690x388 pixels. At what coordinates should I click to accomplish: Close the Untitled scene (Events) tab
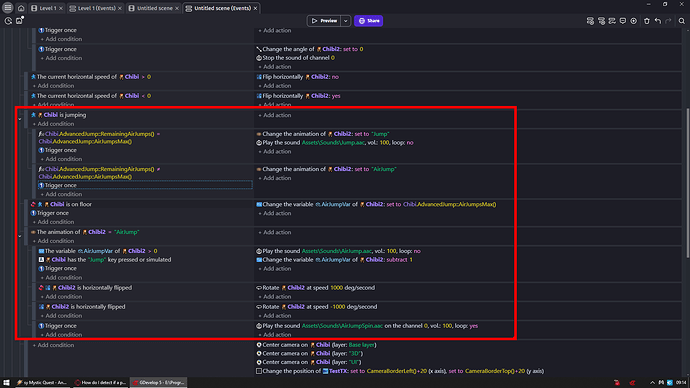(x=255, y=8)
